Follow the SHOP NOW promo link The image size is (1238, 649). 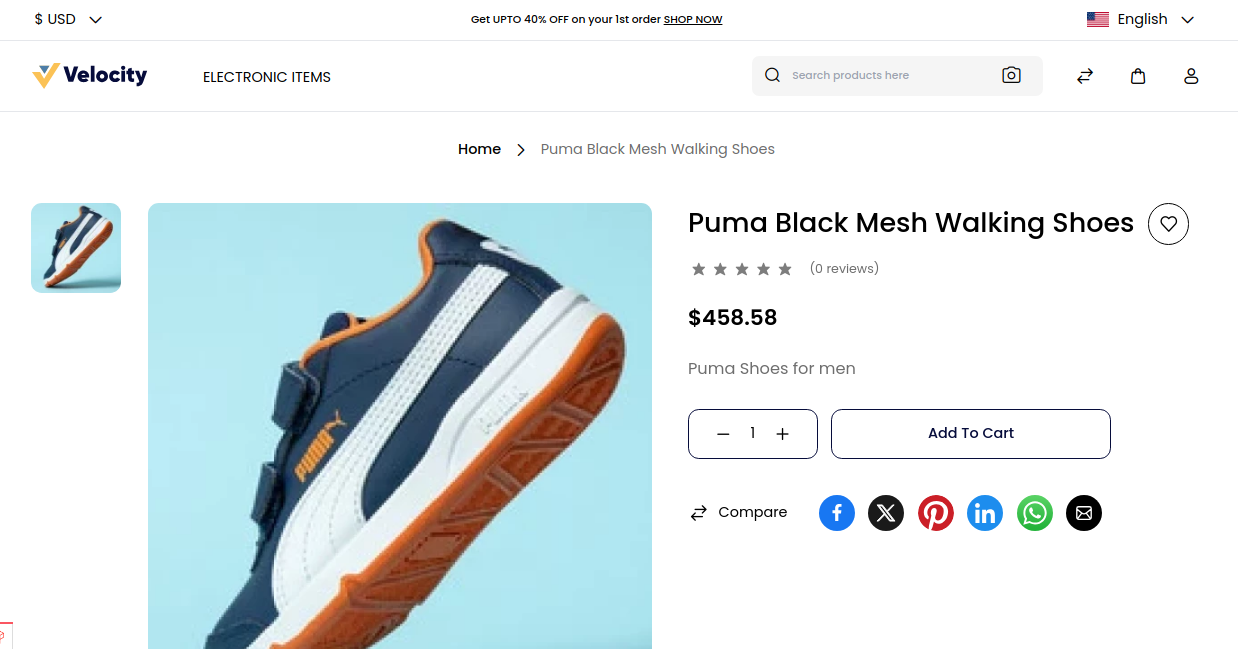(693, 19)
